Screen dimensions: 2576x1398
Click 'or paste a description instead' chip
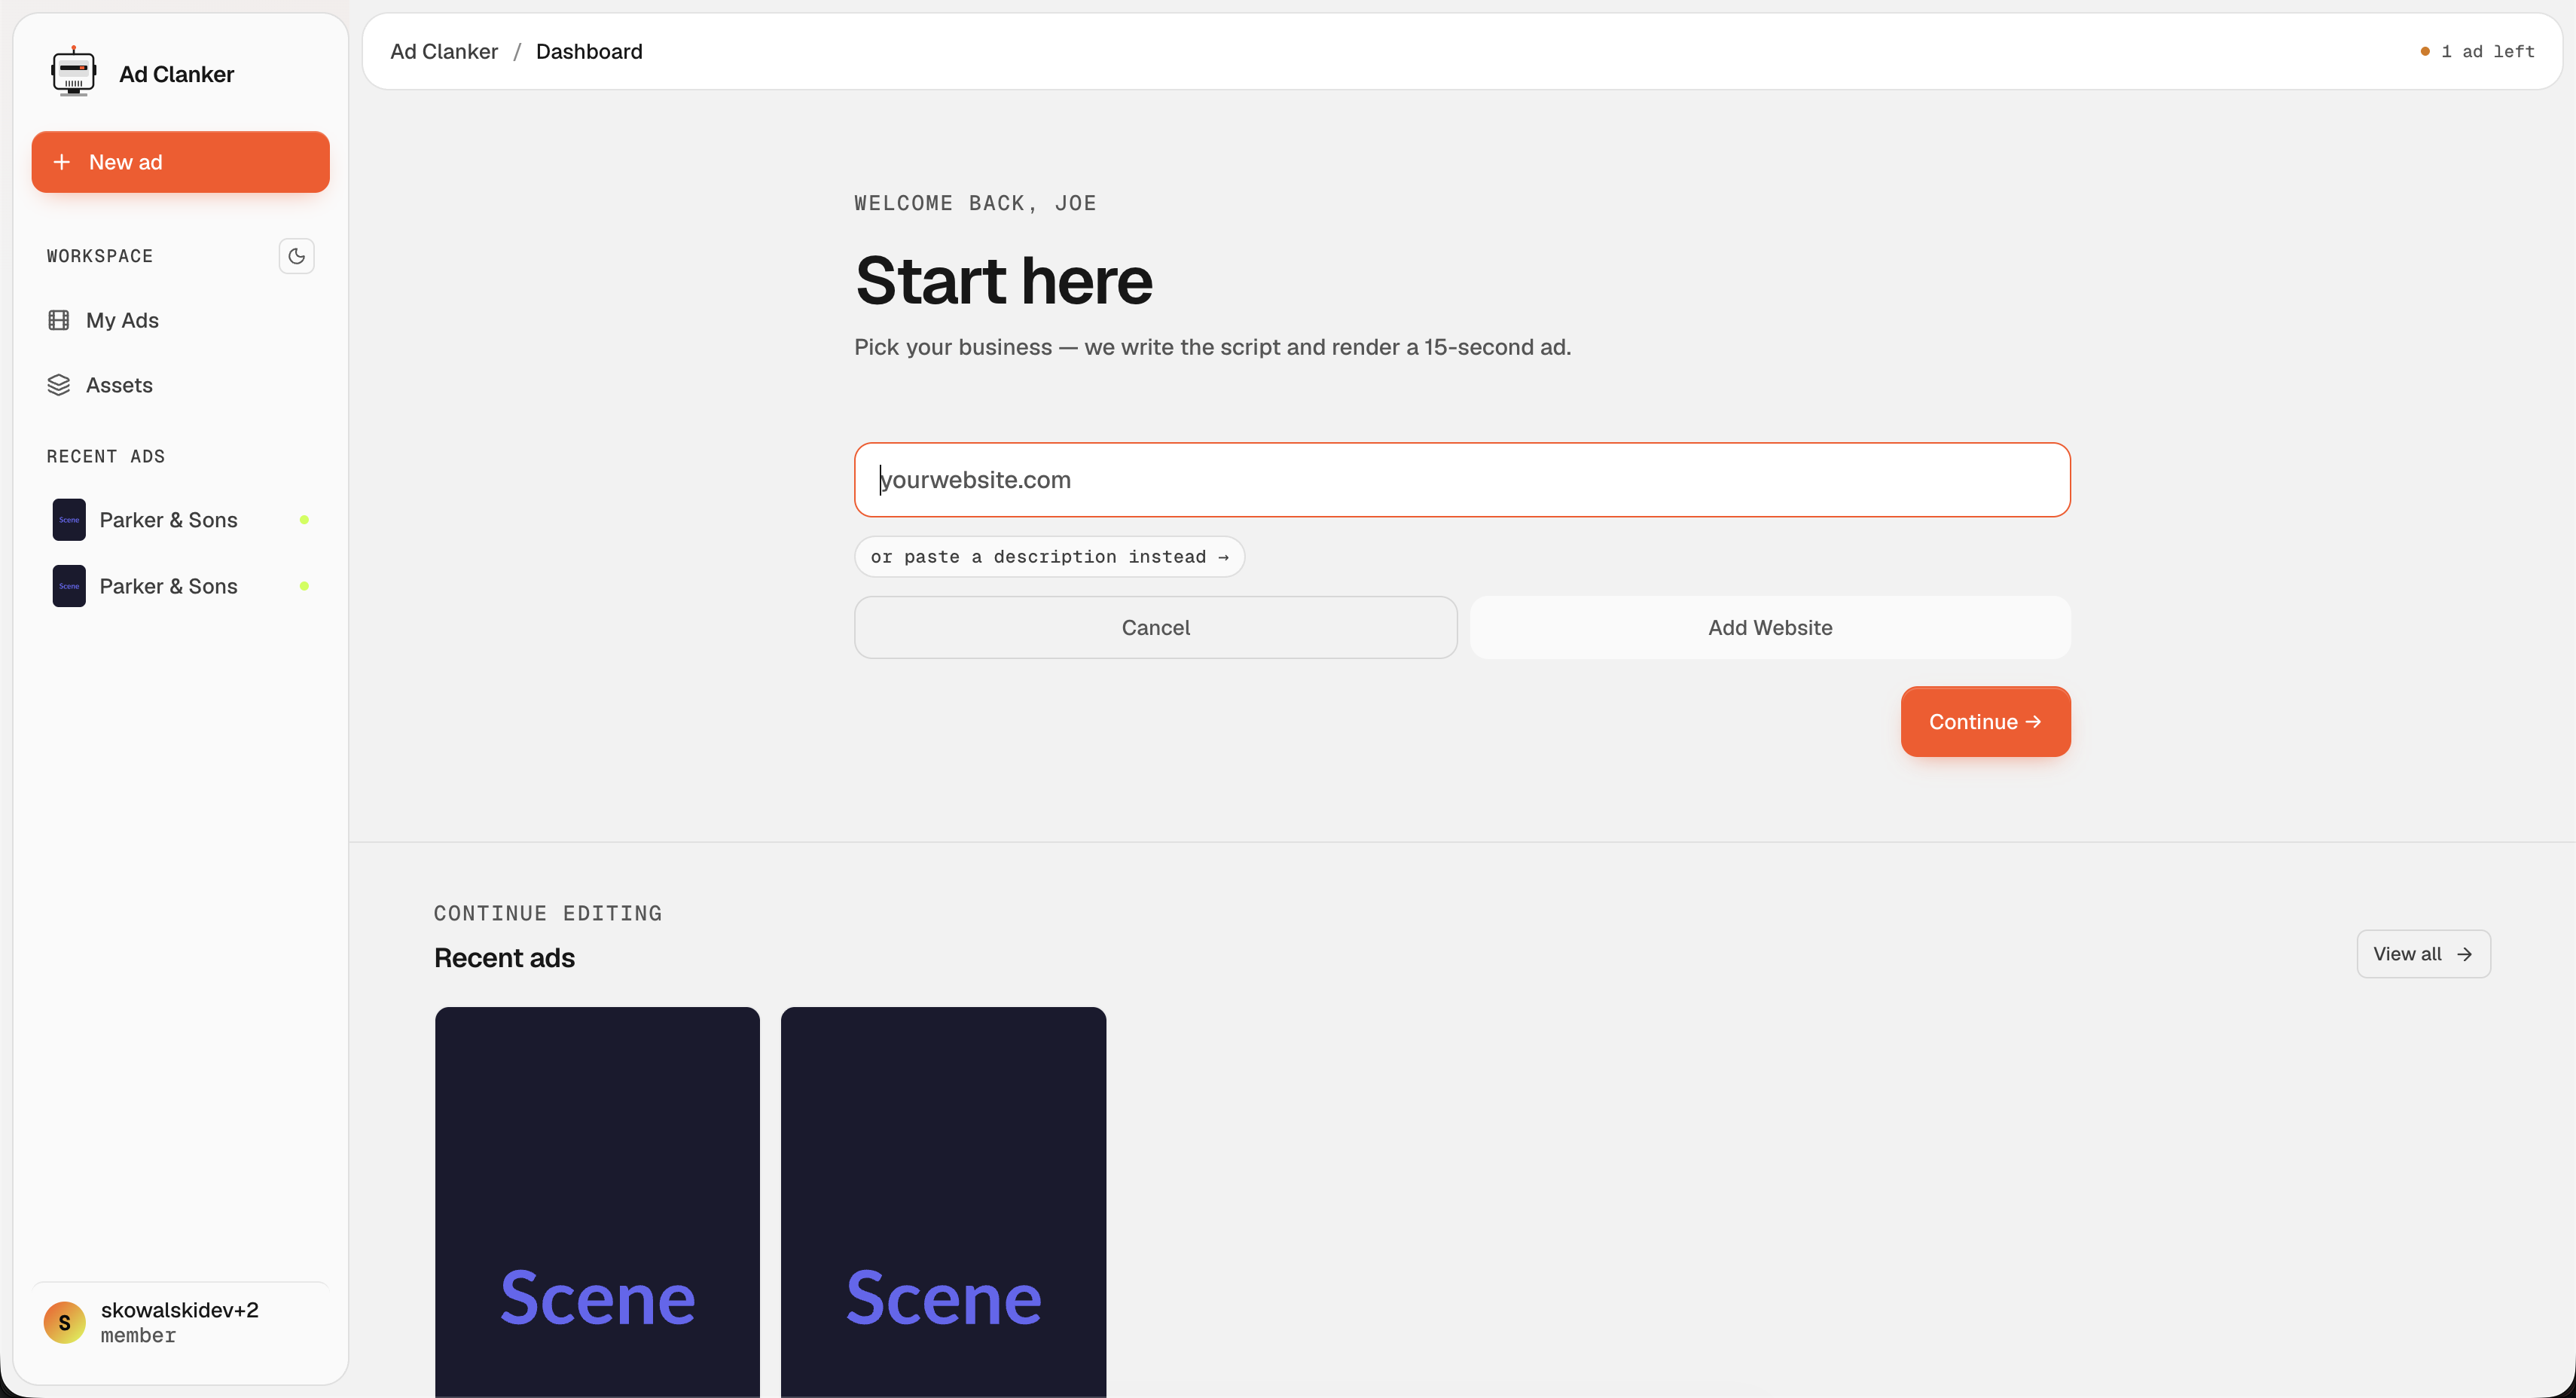[1049, 557]
